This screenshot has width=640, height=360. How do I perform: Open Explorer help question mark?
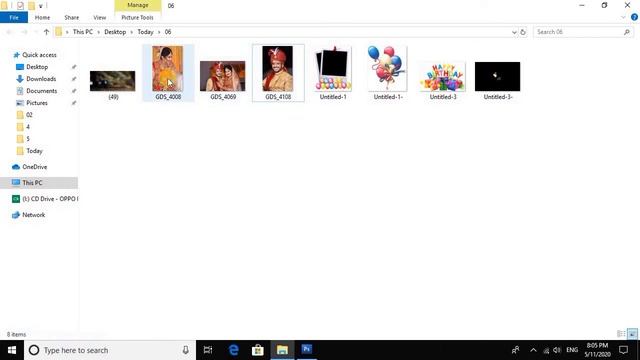[x=634, y=17]
